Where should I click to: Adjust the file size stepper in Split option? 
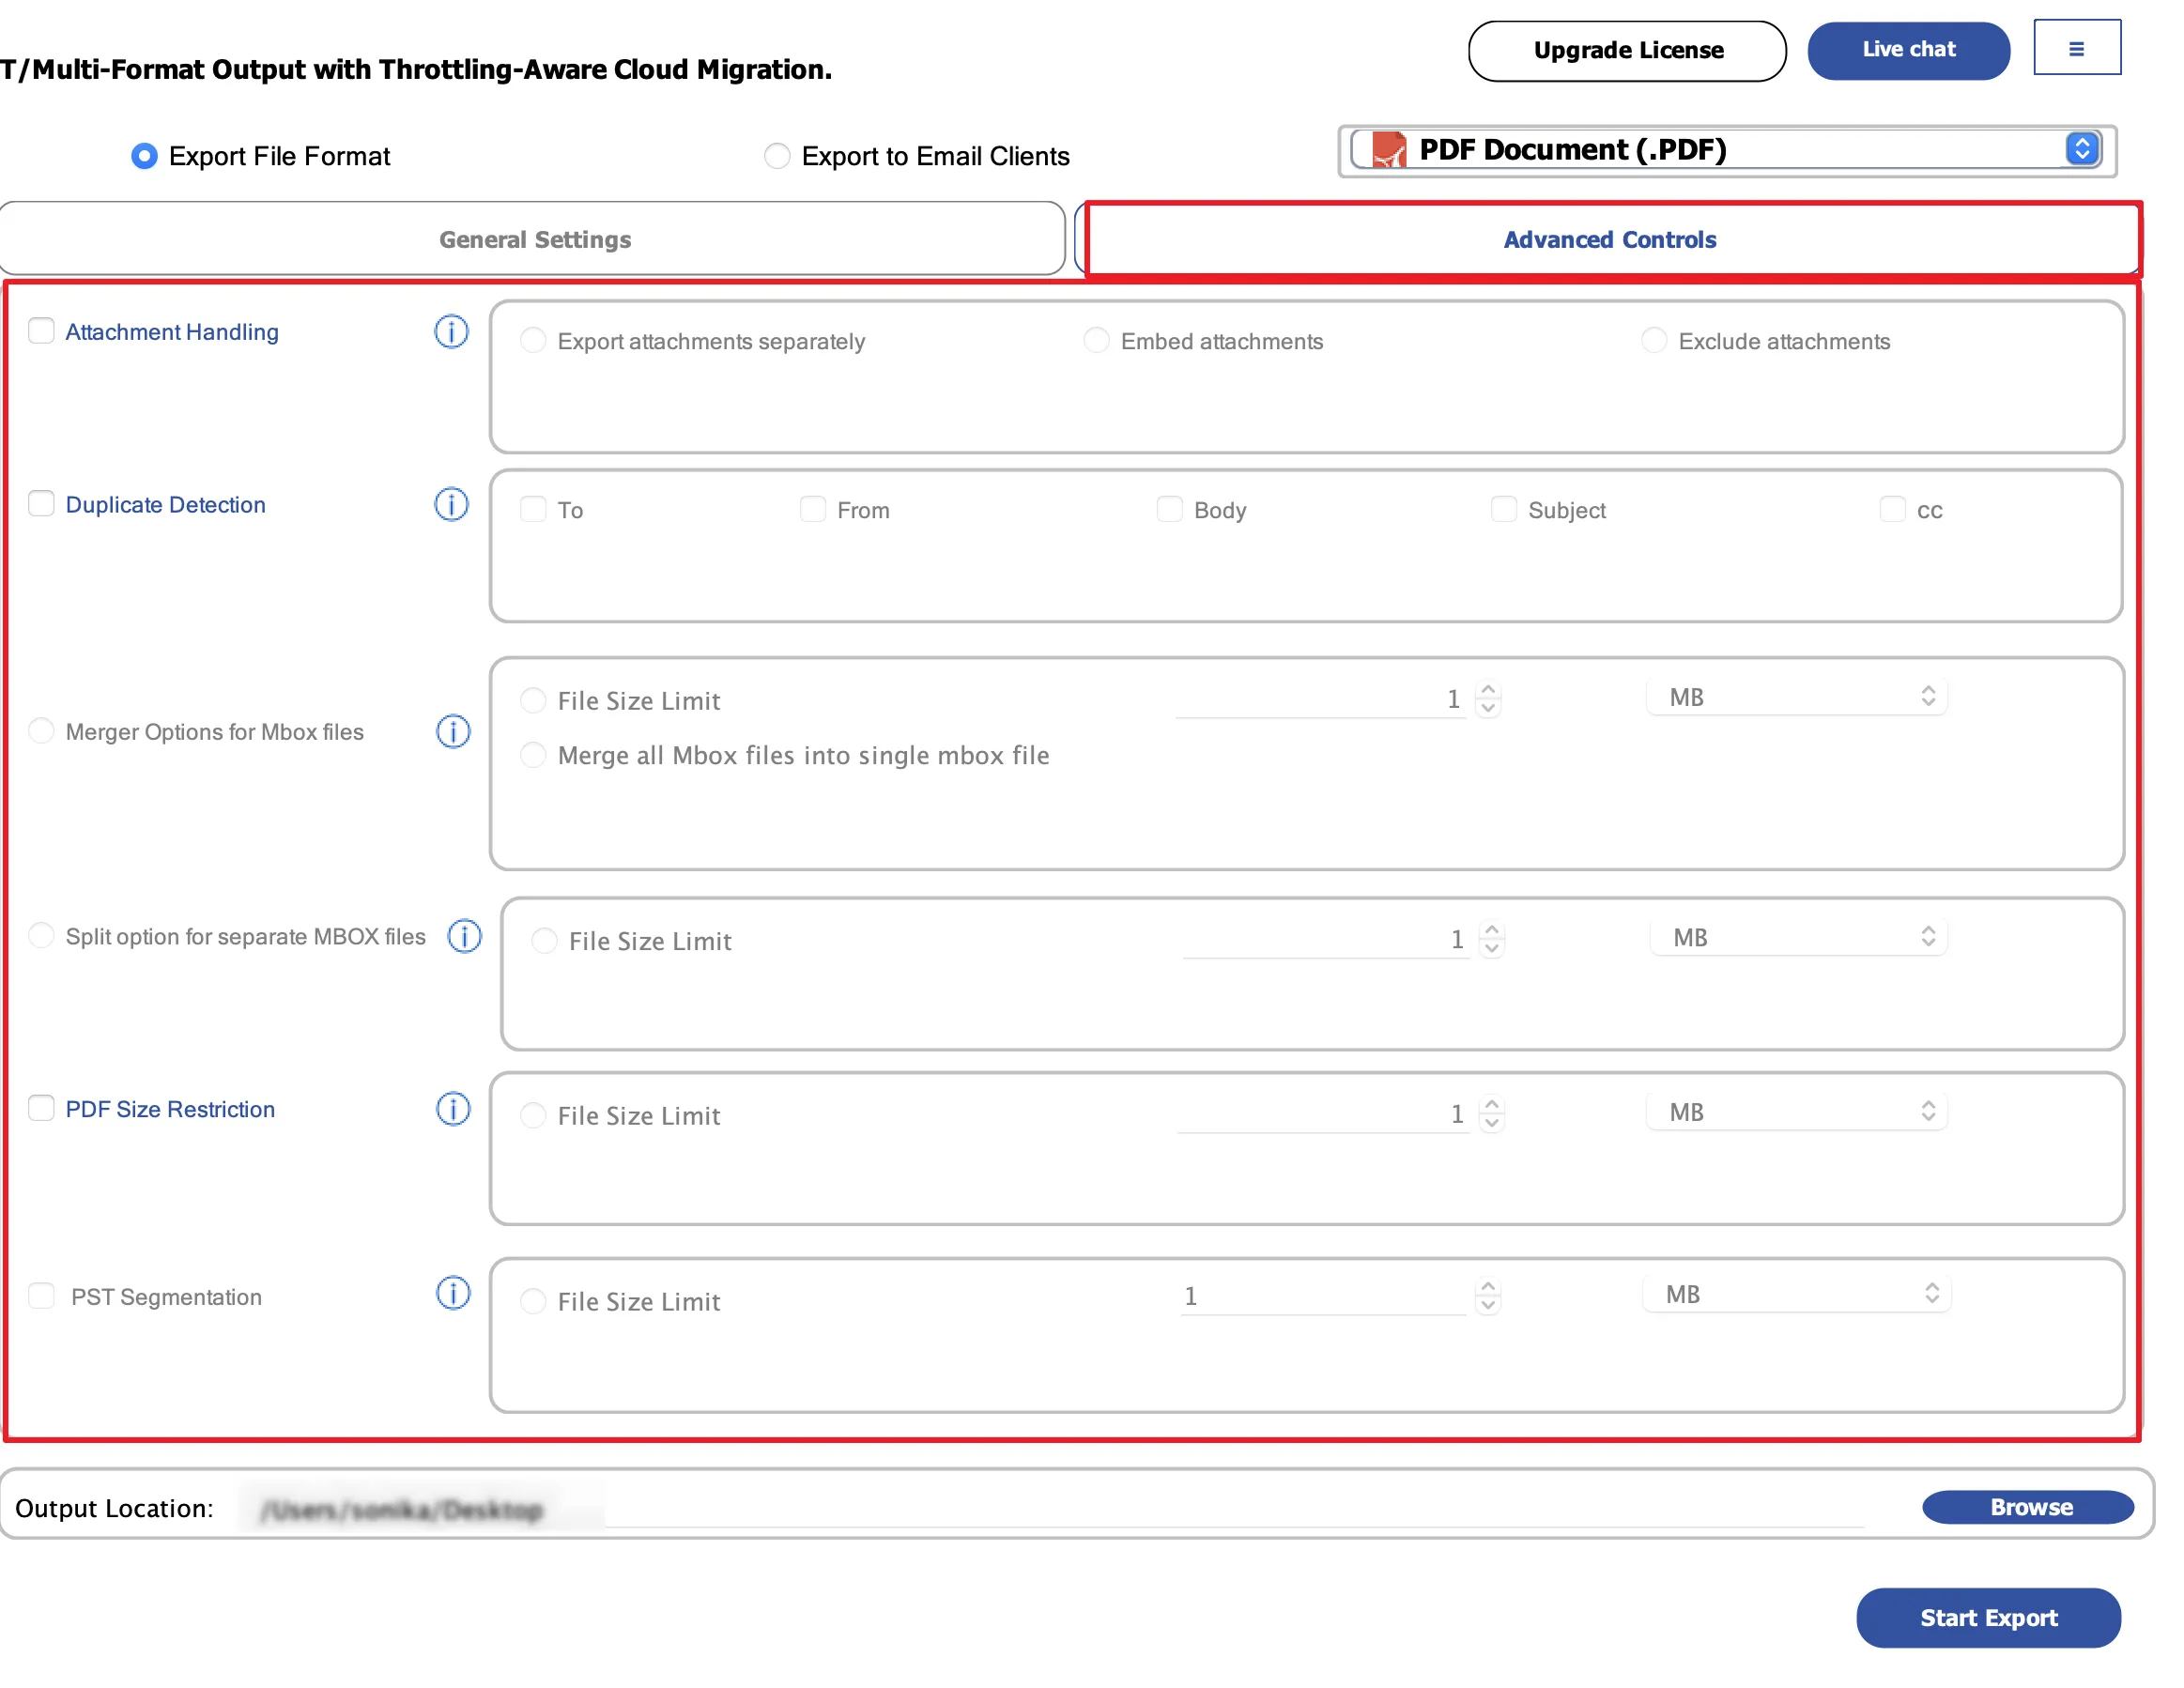pyautogui.click(x=1491, y=939)
